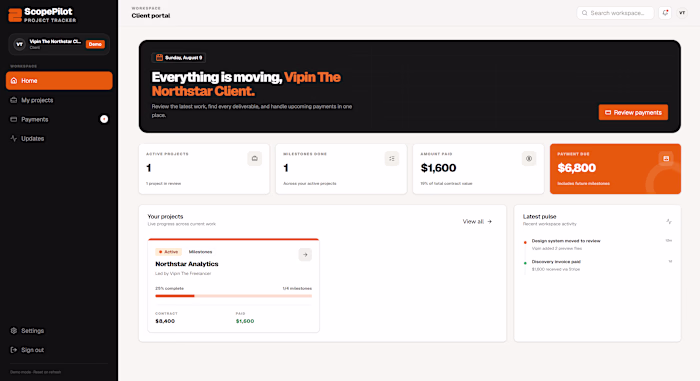Viewport: 700px width, 381px height.
Task: Click the Active Projects briefcase icon
Action: point(254,159)
